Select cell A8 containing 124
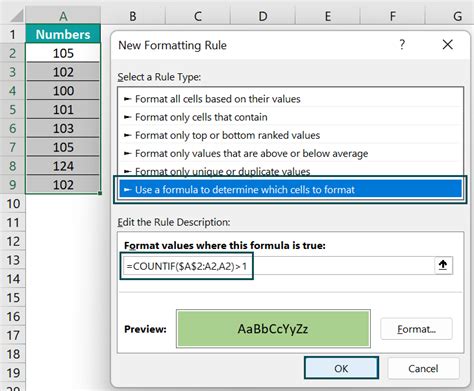 click(x=63, y=166)
